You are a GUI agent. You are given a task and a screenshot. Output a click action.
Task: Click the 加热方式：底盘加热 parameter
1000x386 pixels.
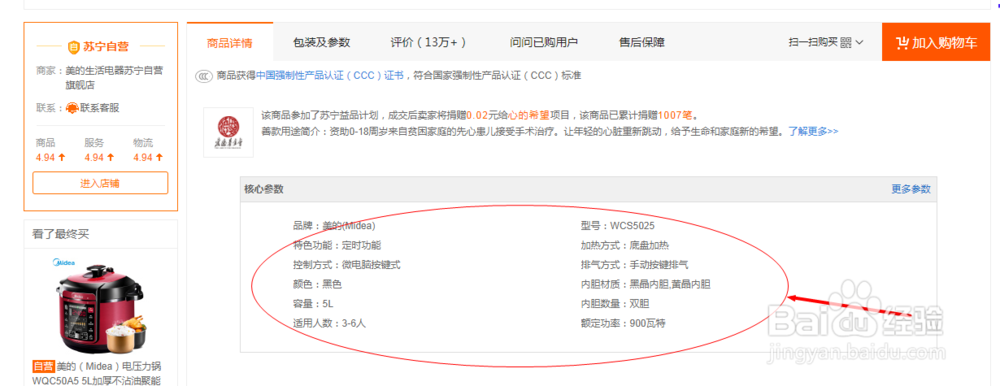click(x=624, y=245)
